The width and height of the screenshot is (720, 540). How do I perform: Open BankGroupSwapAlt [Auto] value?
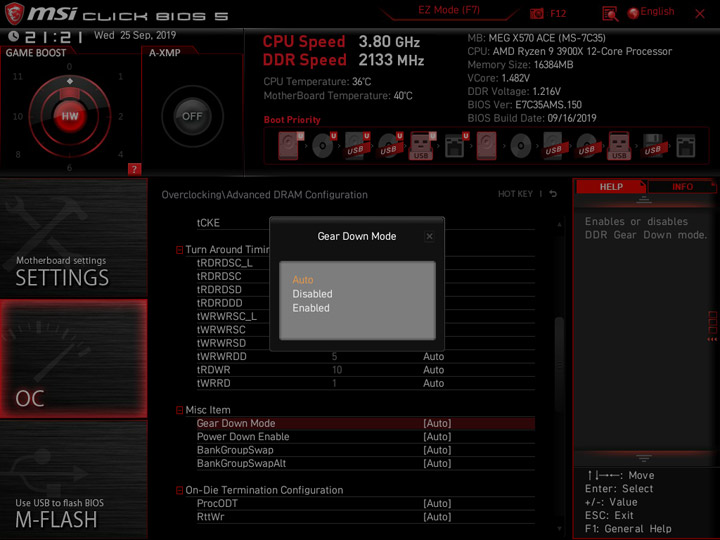click(437, 463)
